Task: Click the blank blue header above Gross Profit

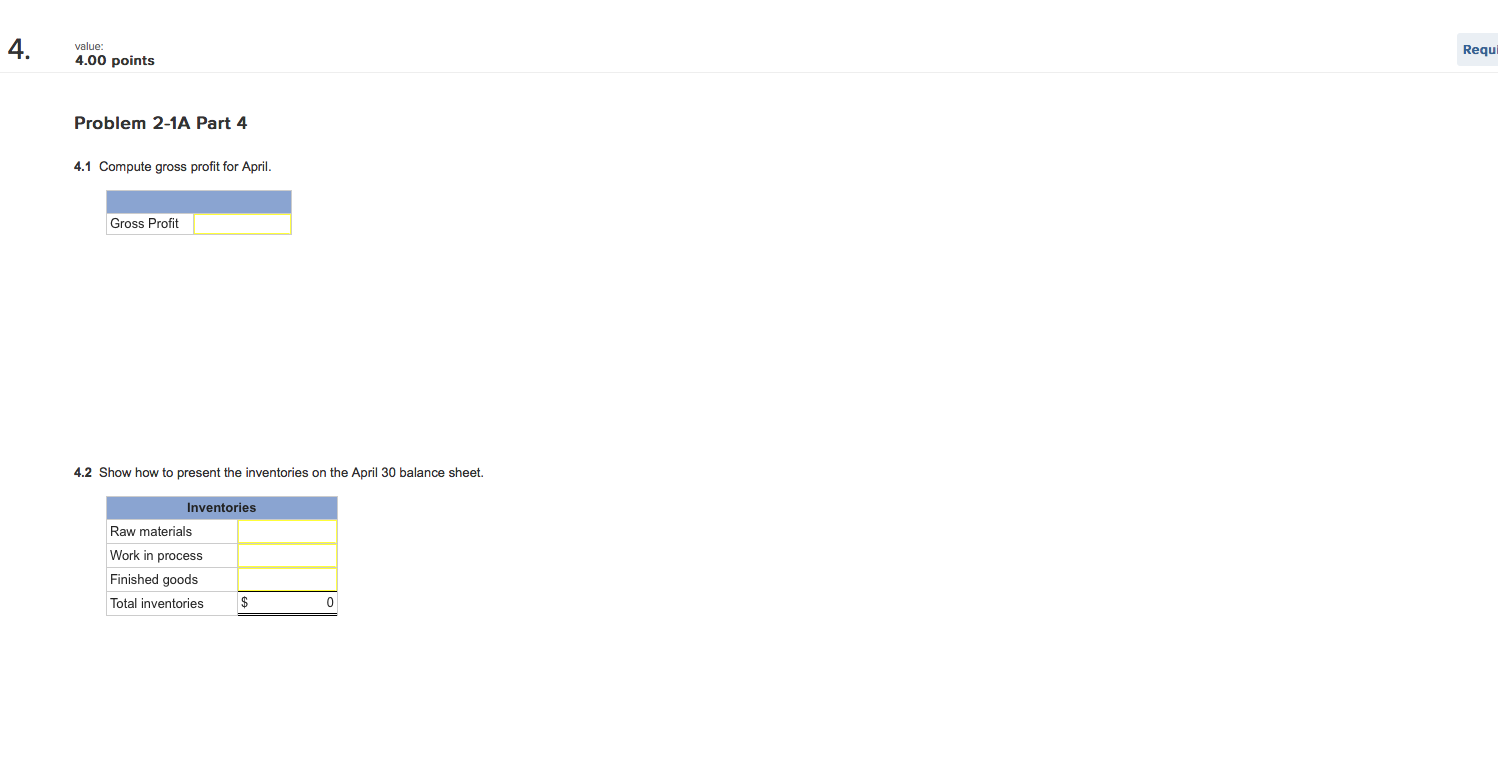Action: 199,202
